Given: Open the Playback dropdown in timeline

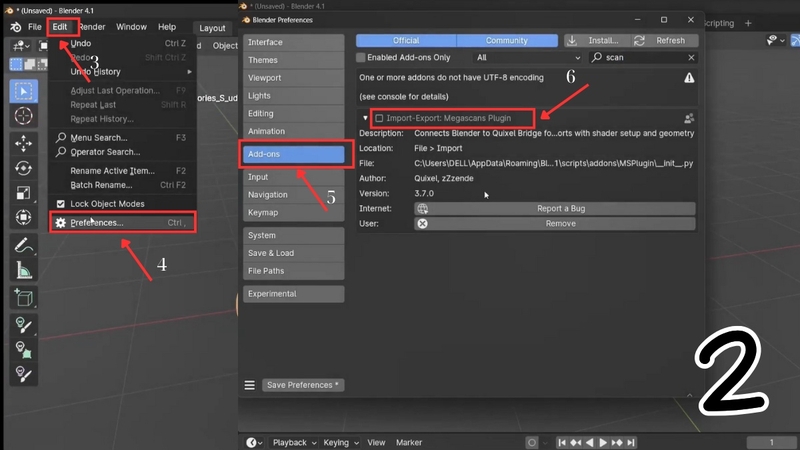Looking at the screenshot, I should (294, 442).
